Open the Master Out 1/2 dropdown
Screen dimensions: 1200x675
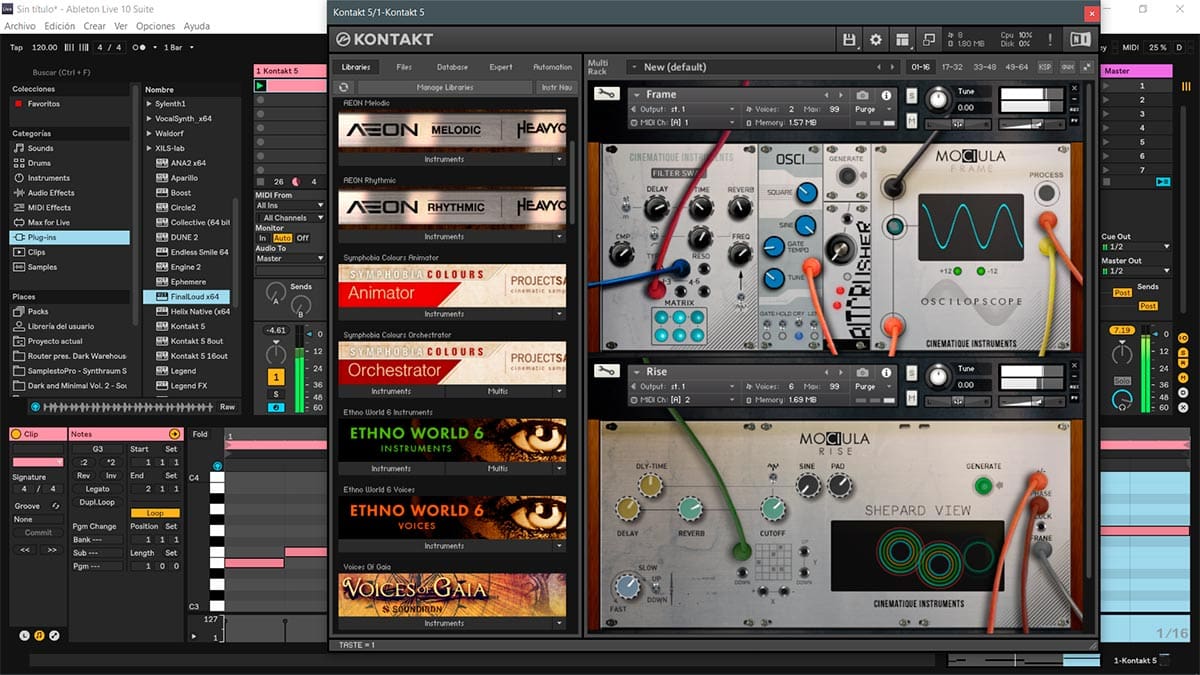click(x=1136, y=271)
